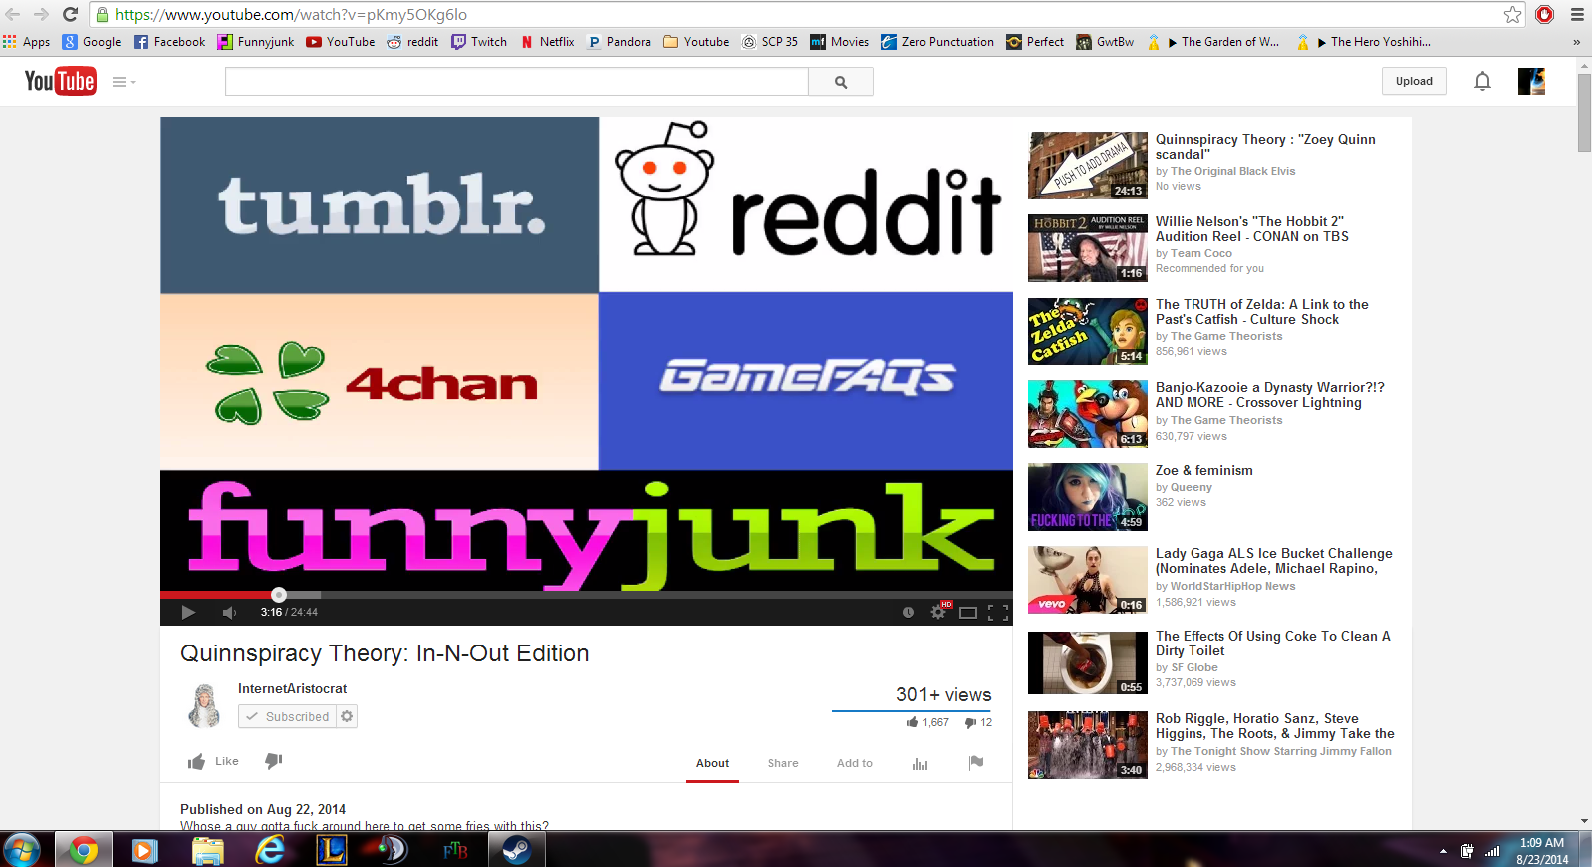Open the Google bookmark
The width and height of the screenshot is (1592, 867).
point(92,42)
